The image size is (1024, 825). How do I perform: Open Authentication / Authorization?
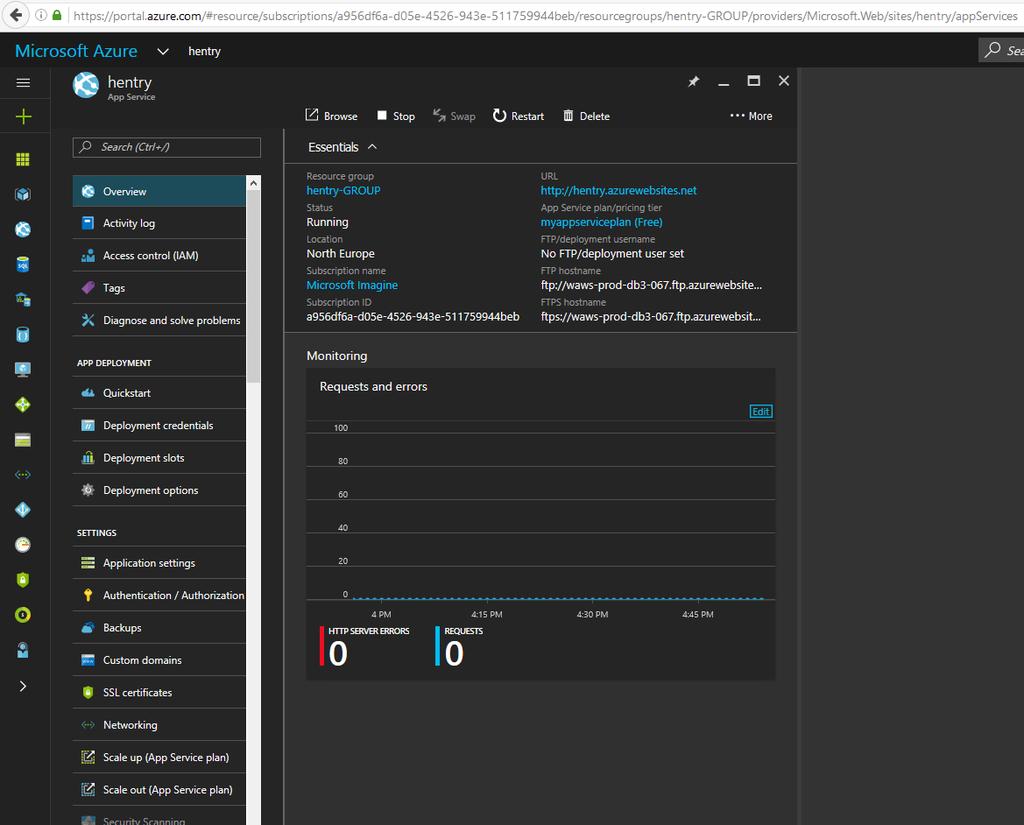click(x=159, y=595)
